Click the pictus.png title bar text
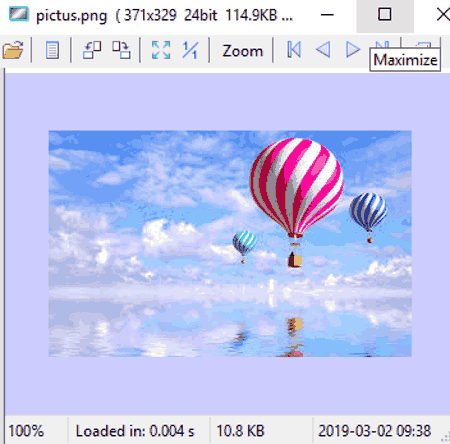This screenshot has width=450, height=444. coord(72,15)
